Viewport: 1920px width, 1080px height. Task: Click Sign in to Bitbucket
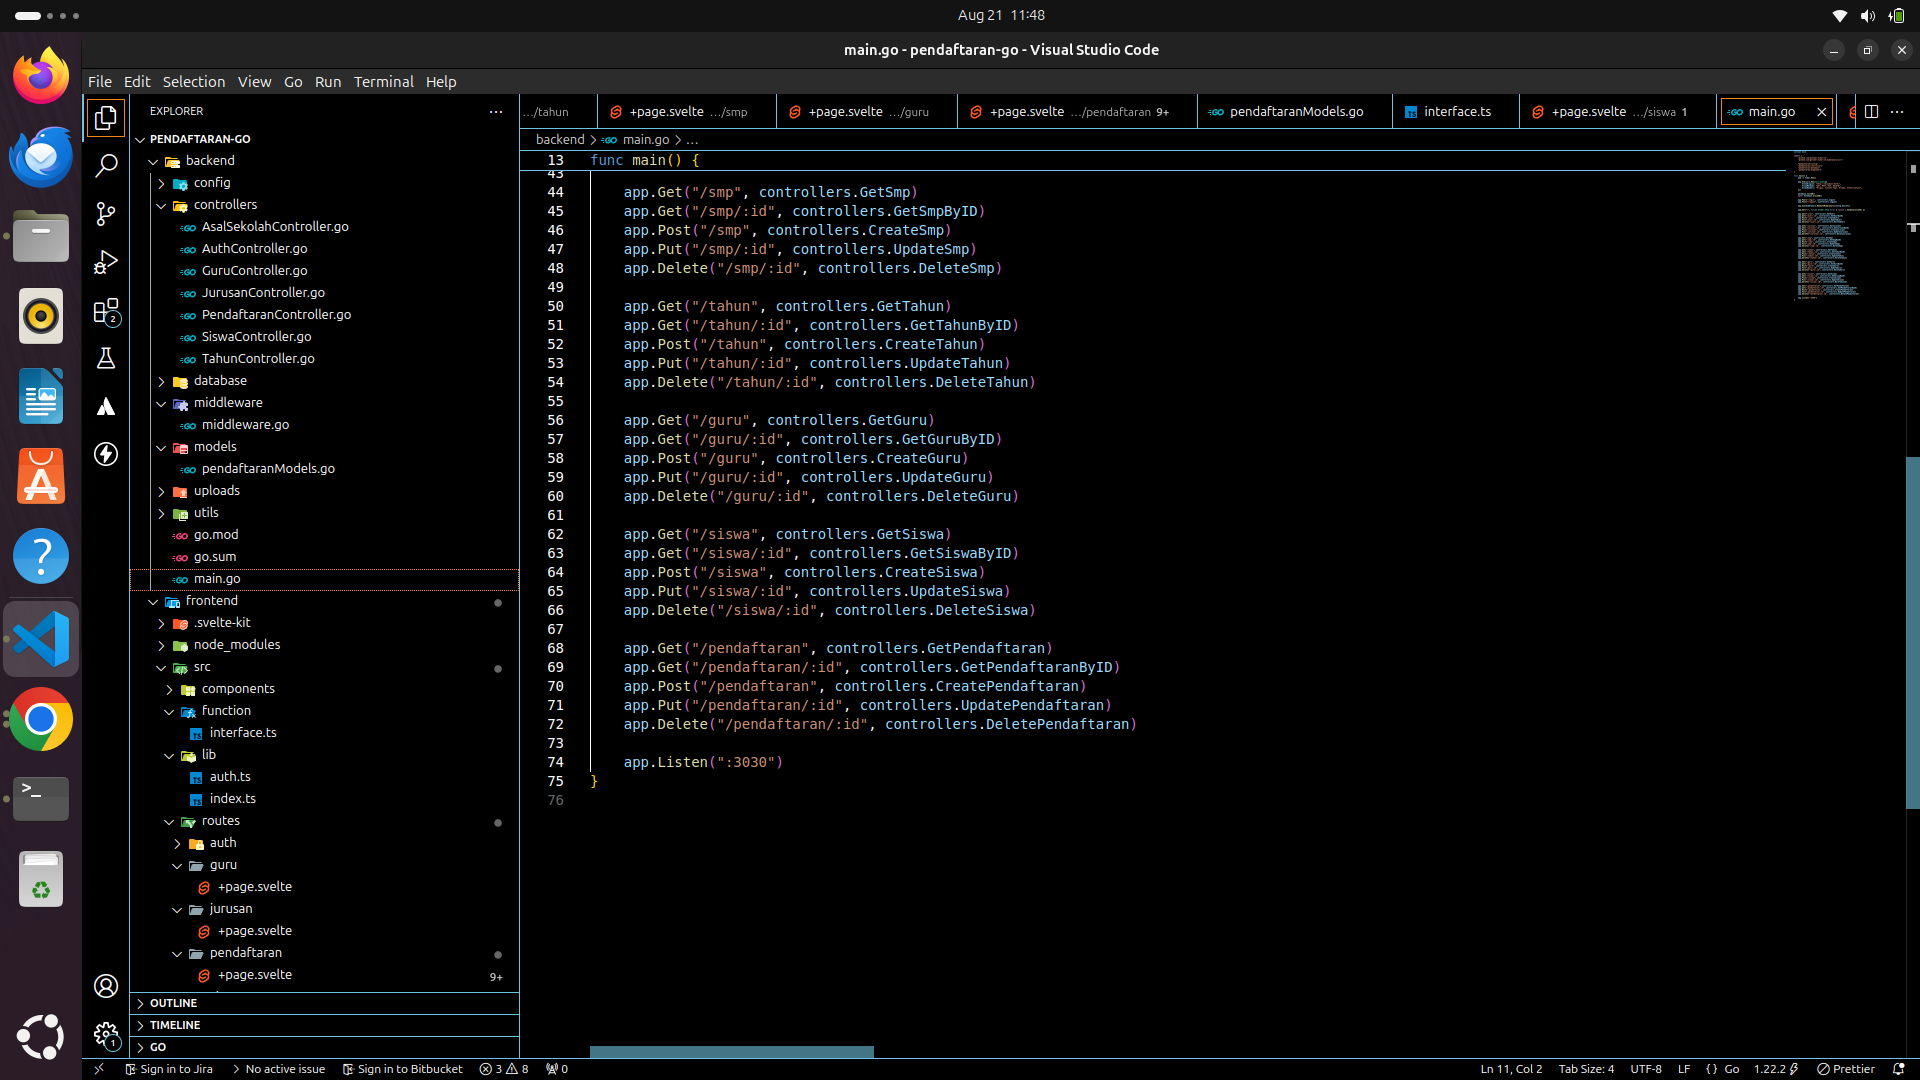pos(402,1069)
